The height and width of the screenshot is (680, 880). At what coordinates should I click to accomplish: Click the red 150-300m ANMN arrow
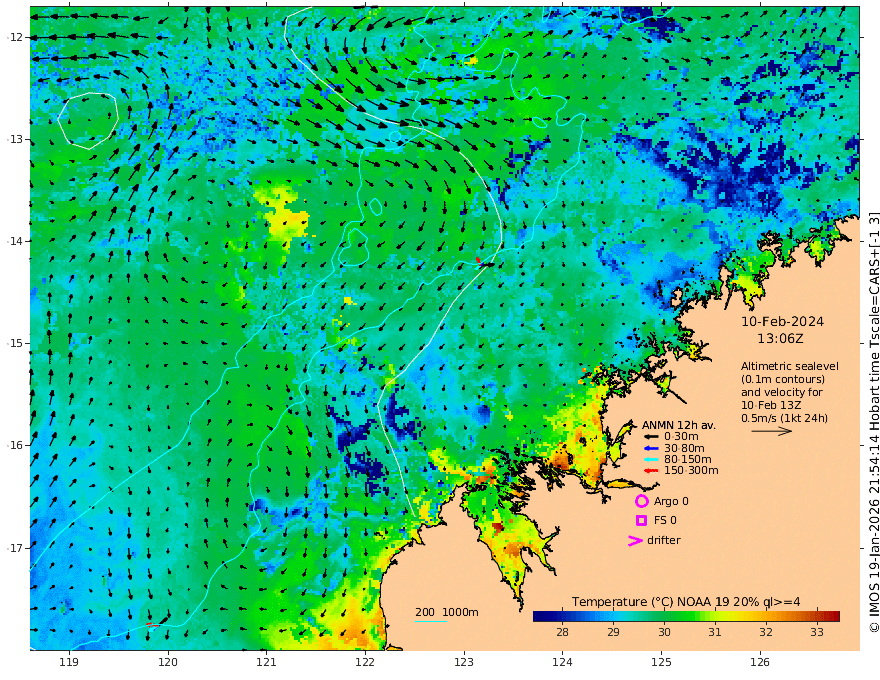click(x=650, y=471)
